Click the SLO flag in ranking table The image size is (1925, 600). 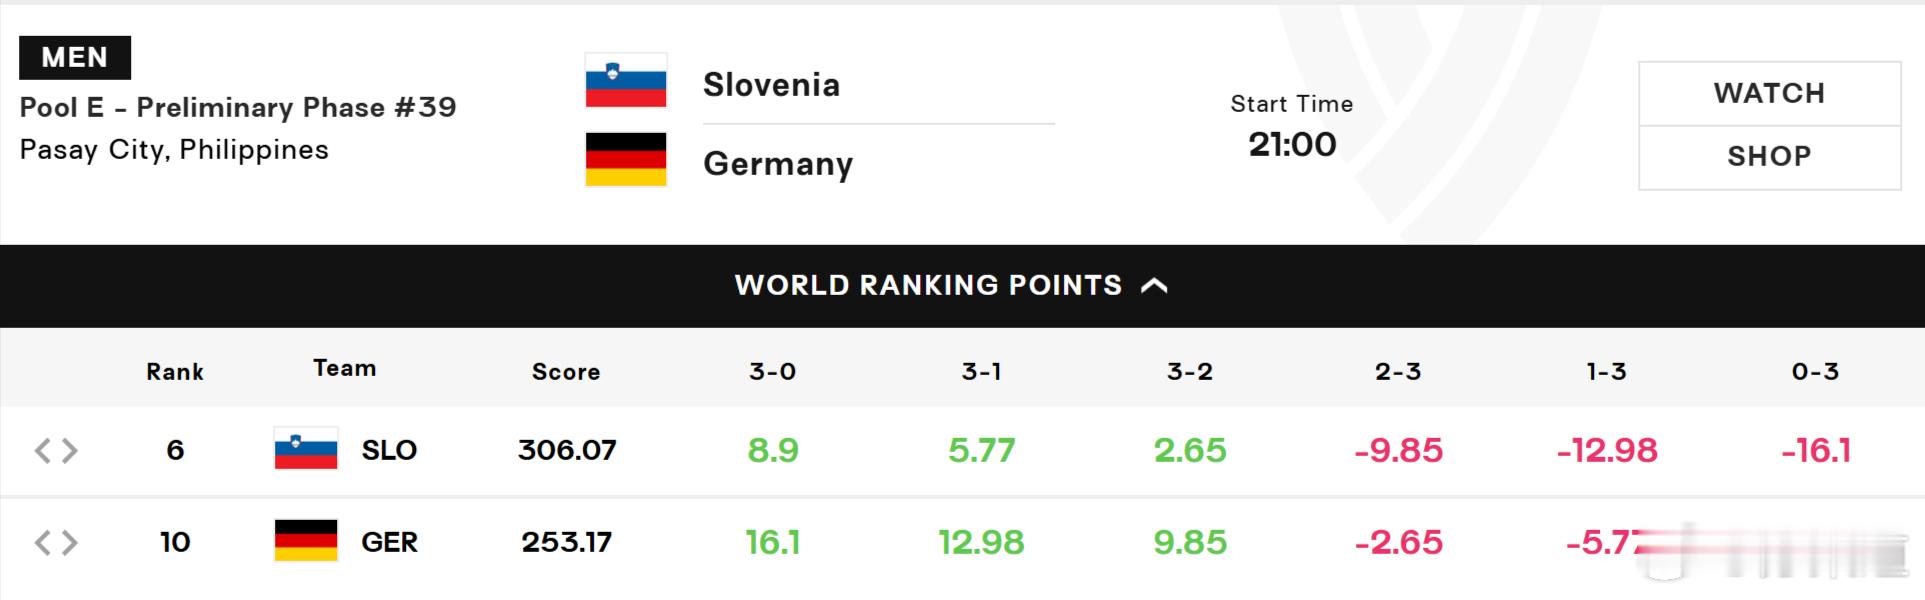click(x=306, y=449)
